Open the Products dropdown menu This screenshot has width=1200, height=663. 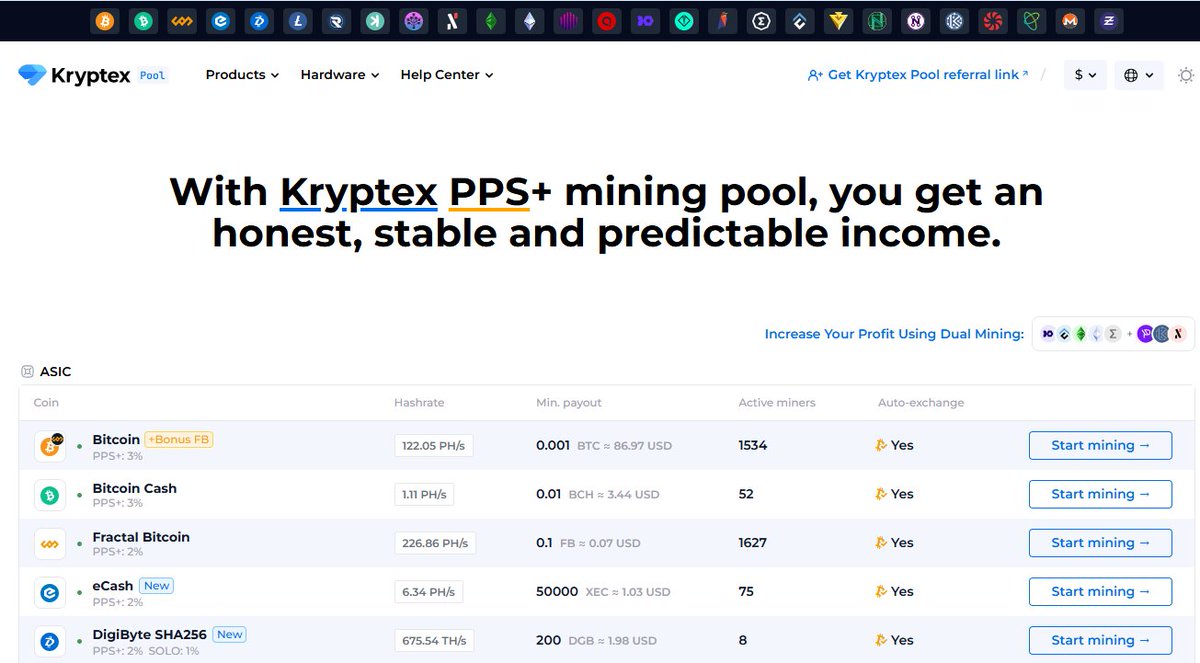(241, 74)
